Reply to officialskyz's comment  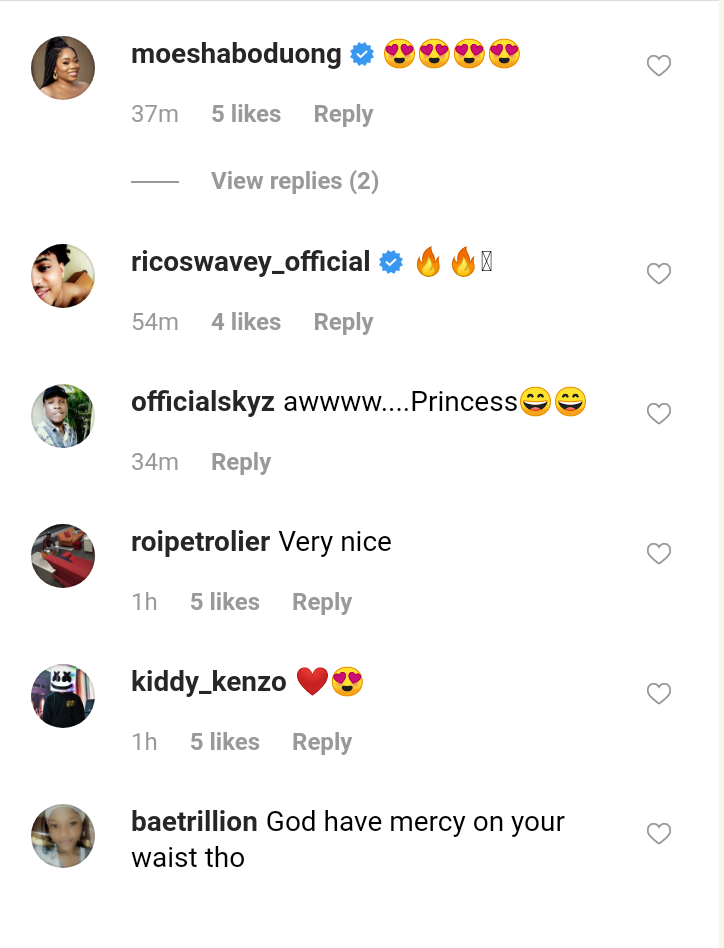tap(241, 462)
